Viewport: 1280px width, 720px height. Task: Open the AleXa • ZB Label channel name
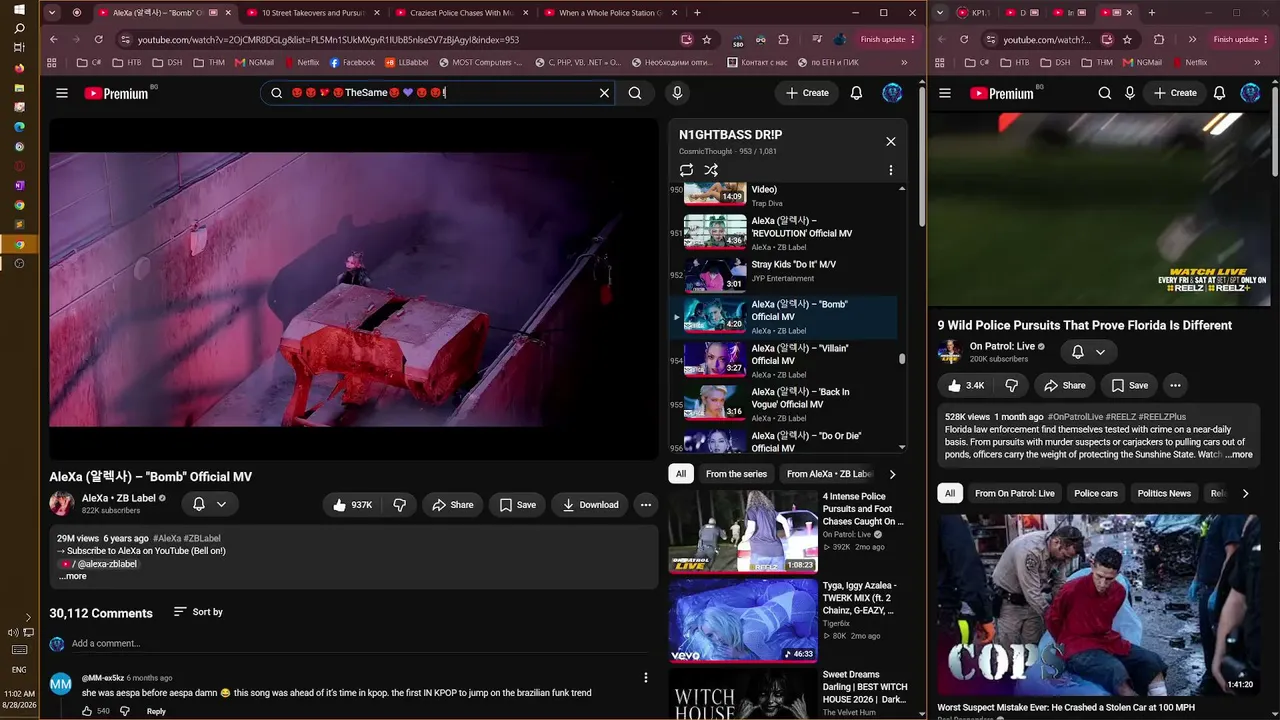[118, 498]
